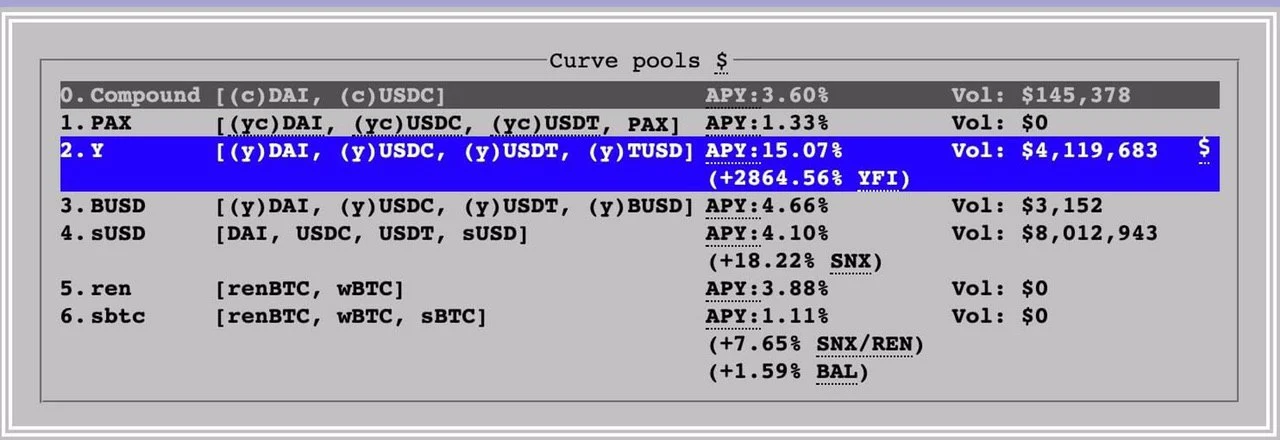Viewport: 1280px width, 440px height.
Task: Click Vol: $0 on PAX row
Action: (999, 124)
